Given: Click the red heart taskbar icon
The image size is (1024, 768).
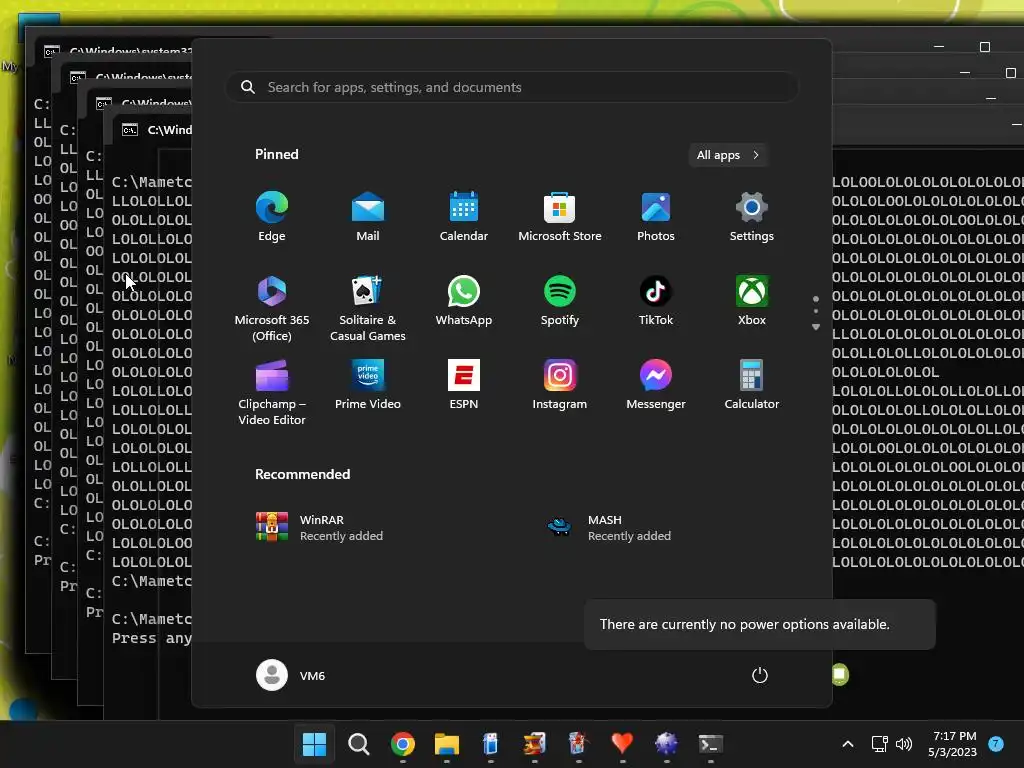Looking at the screenshot, I should 622,744.
